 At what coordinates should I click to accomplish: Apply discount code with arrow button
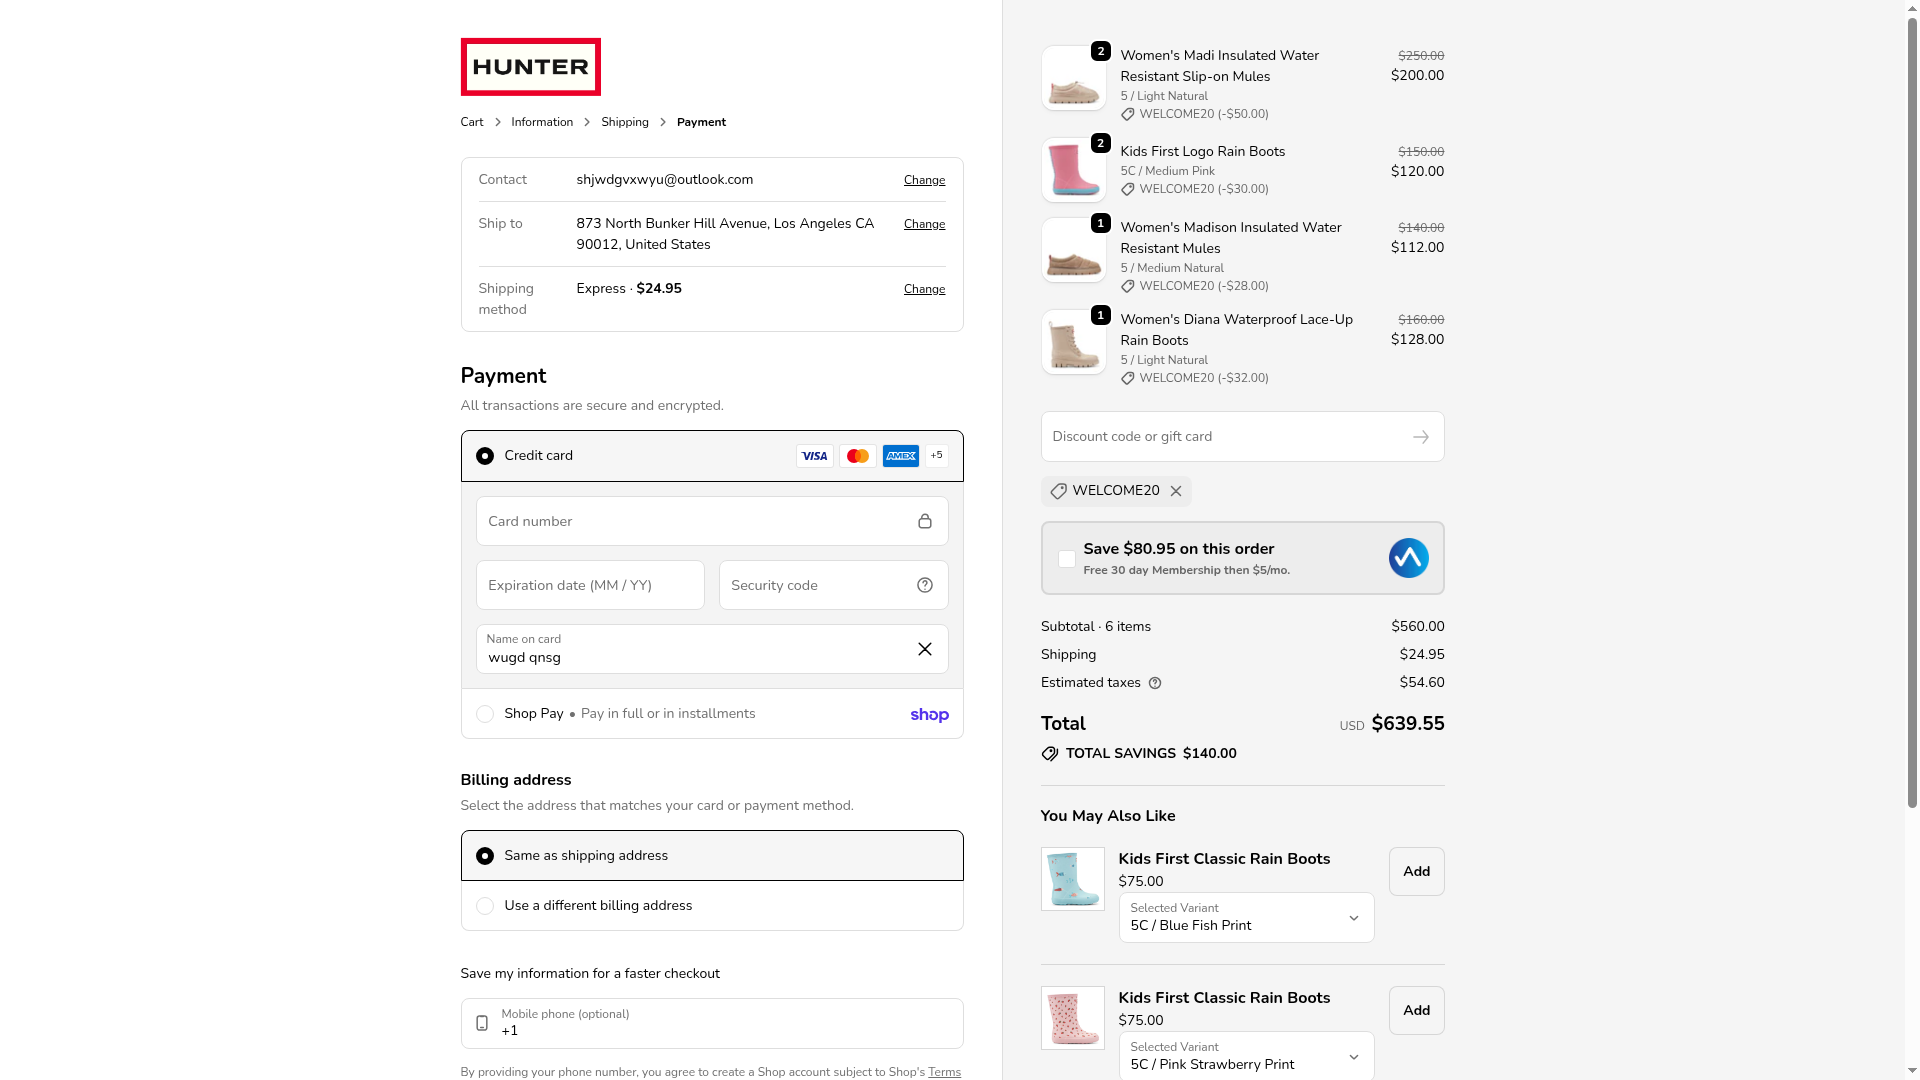pos(1421,437)
